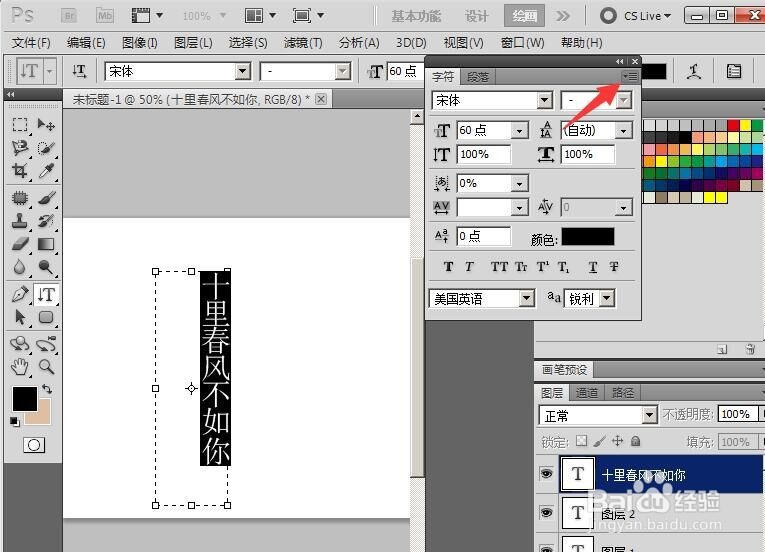Click the foreground color swatch in toolbox
This screenshot has height=552, width=765.
coord(24,399)
